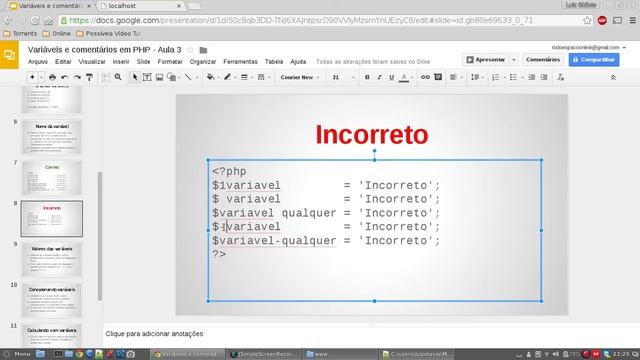Click the move to folder icon
This screenshot has width=640, height=360.
203,50
